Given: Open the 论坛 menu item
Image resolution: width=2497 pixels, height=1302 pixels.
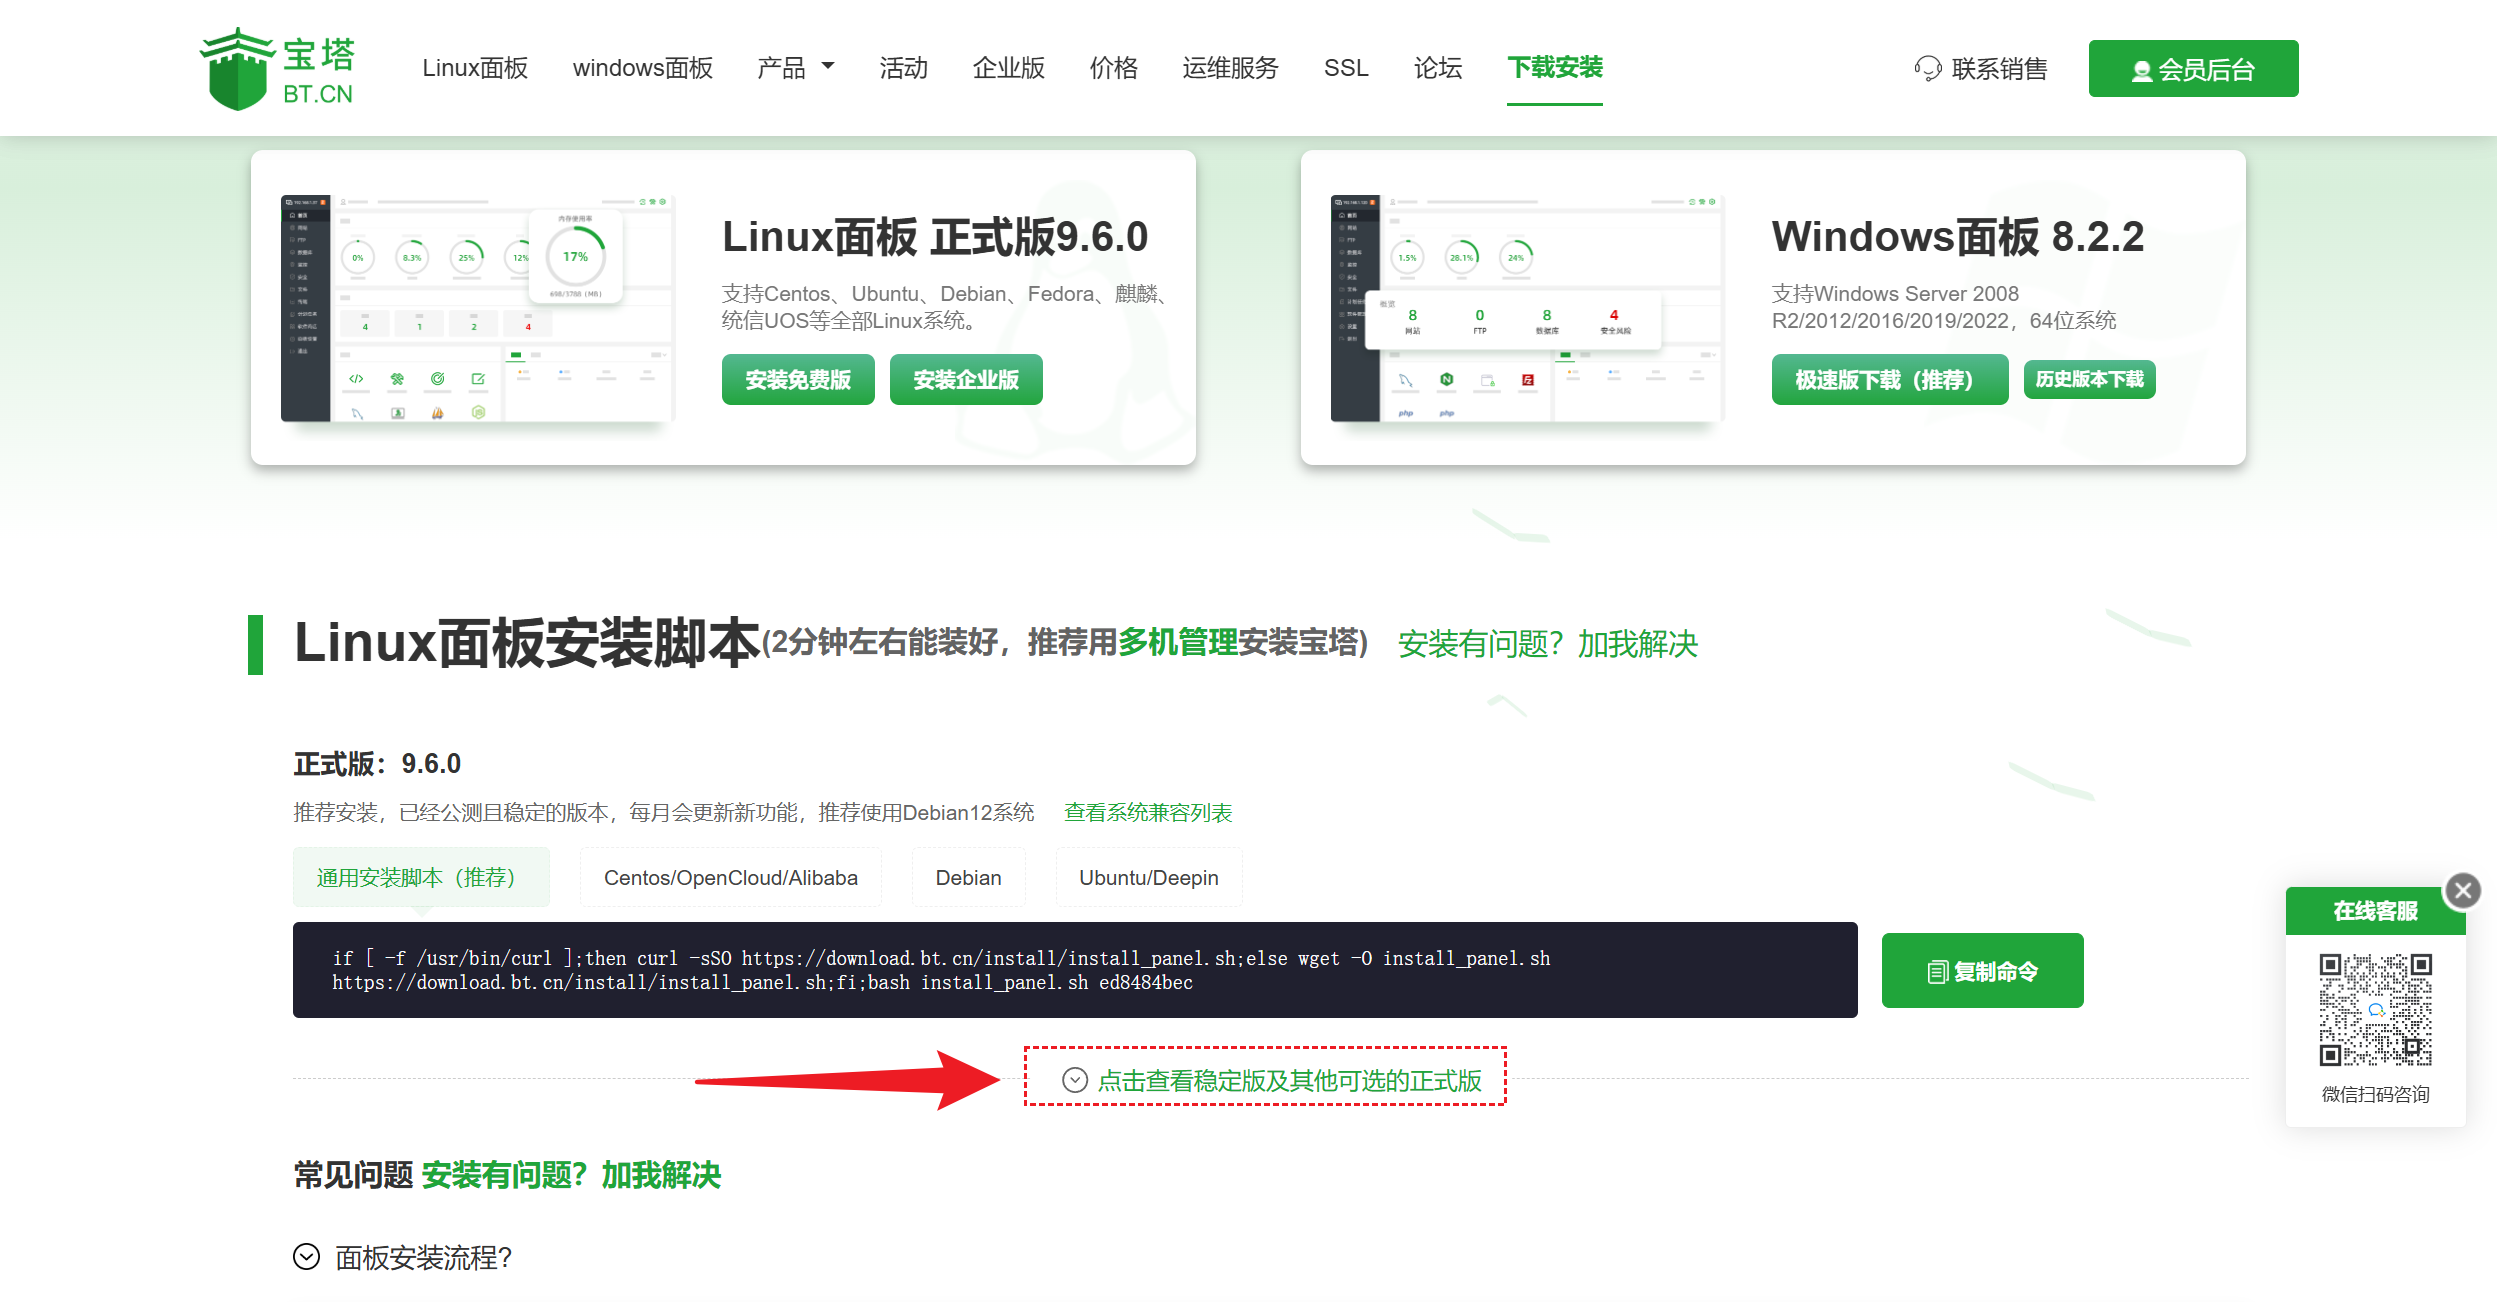Looking at the screenshot, I should [x=1437, y=68].
